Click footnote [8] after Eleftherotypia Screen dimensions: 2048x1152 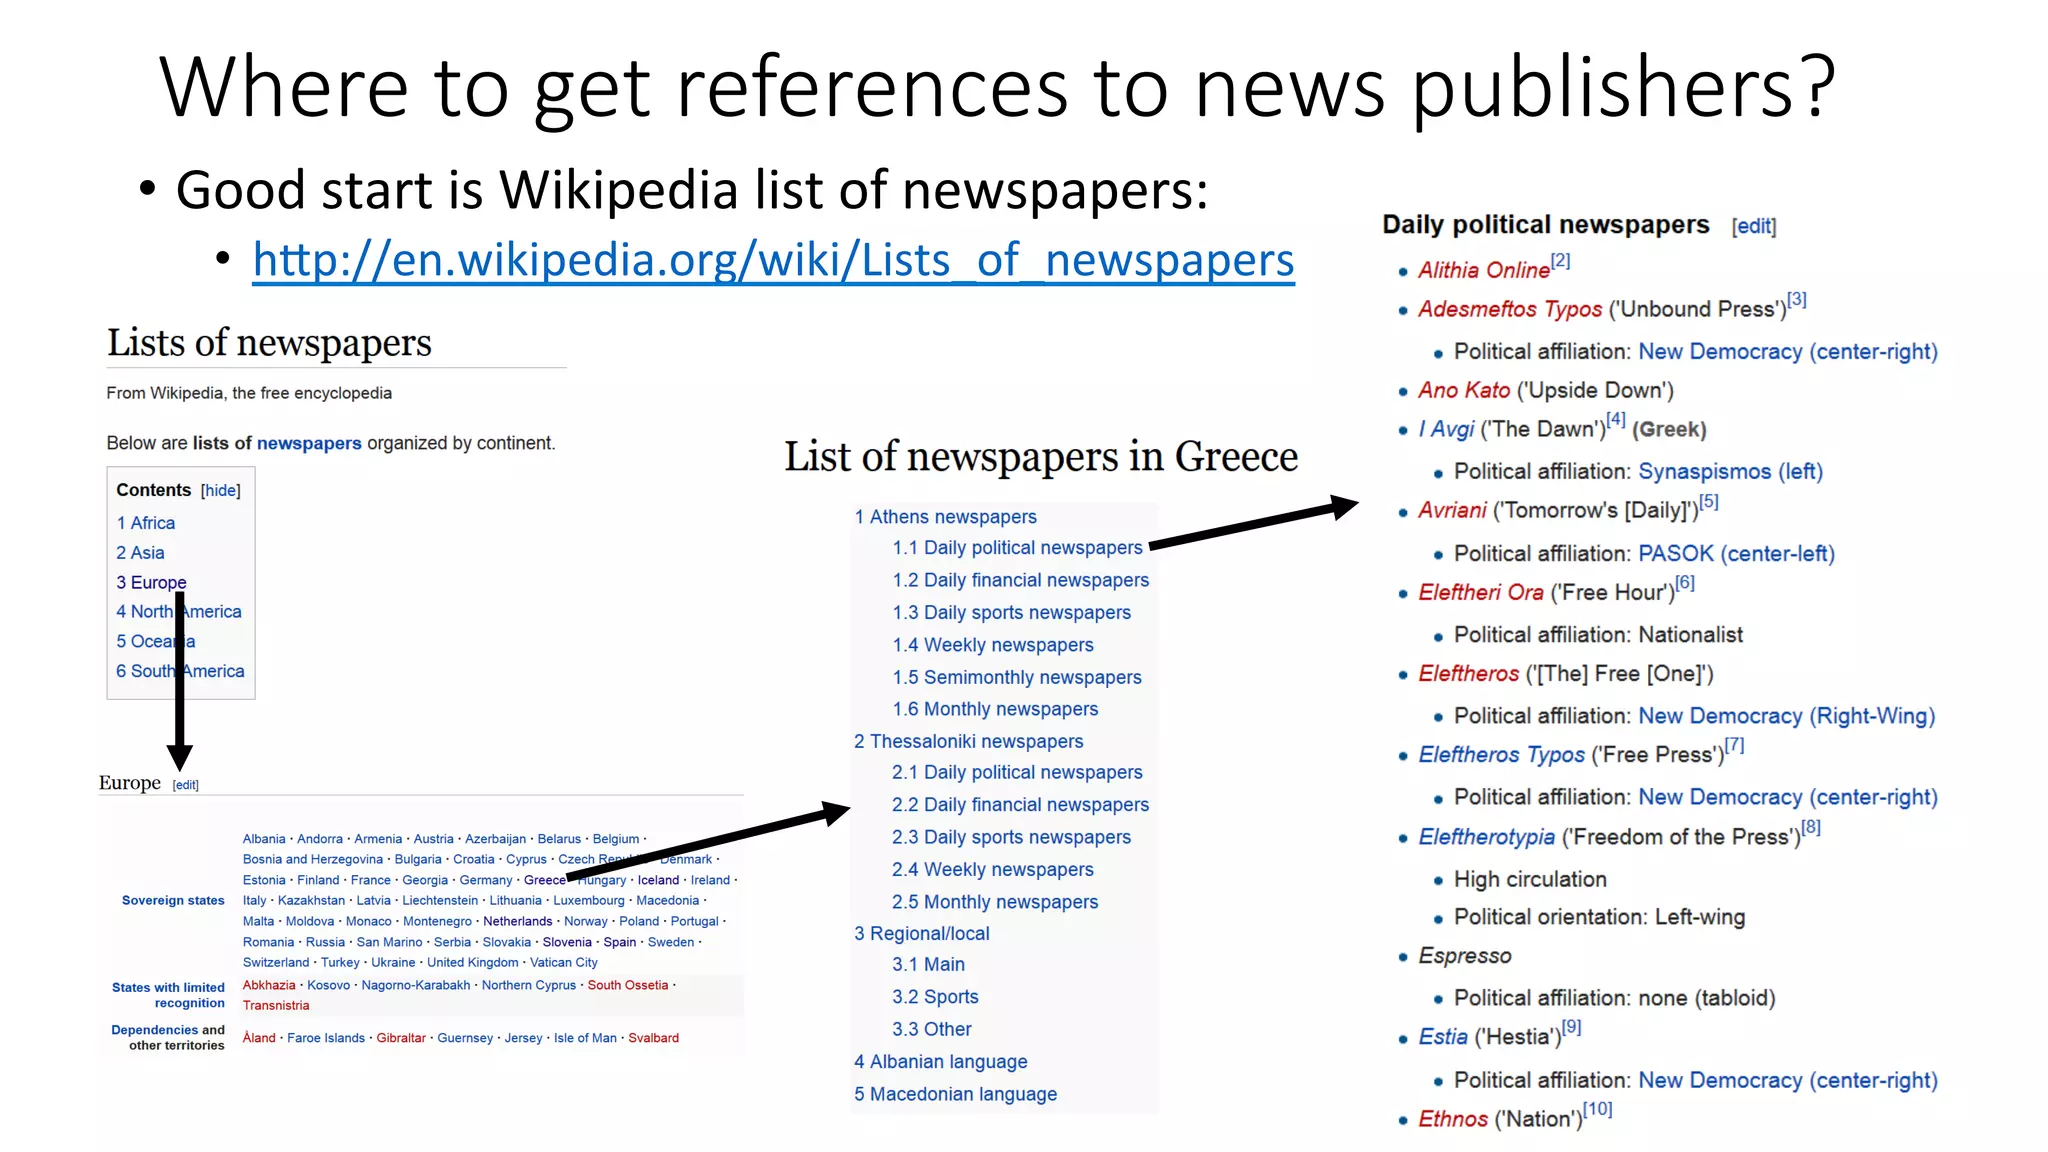[x=1811, y=827]
